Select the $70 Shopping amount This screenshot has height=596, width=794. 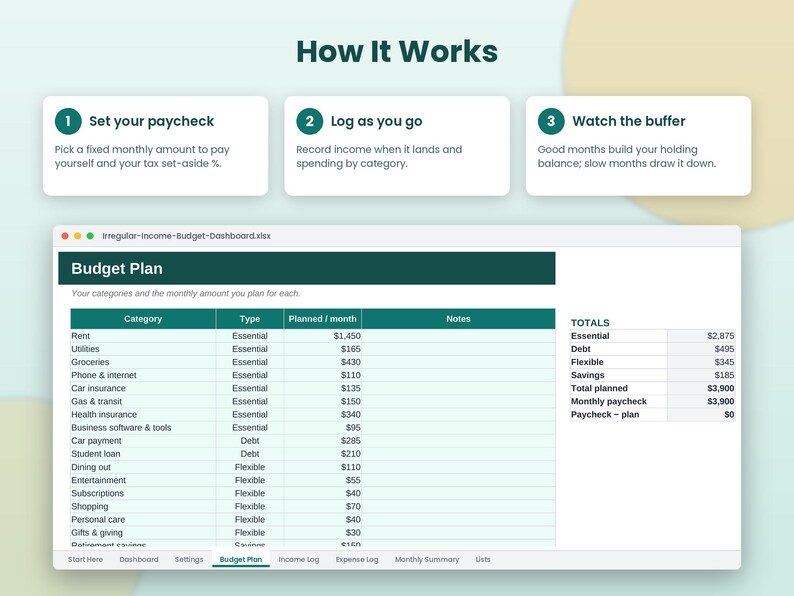point(323,507)
